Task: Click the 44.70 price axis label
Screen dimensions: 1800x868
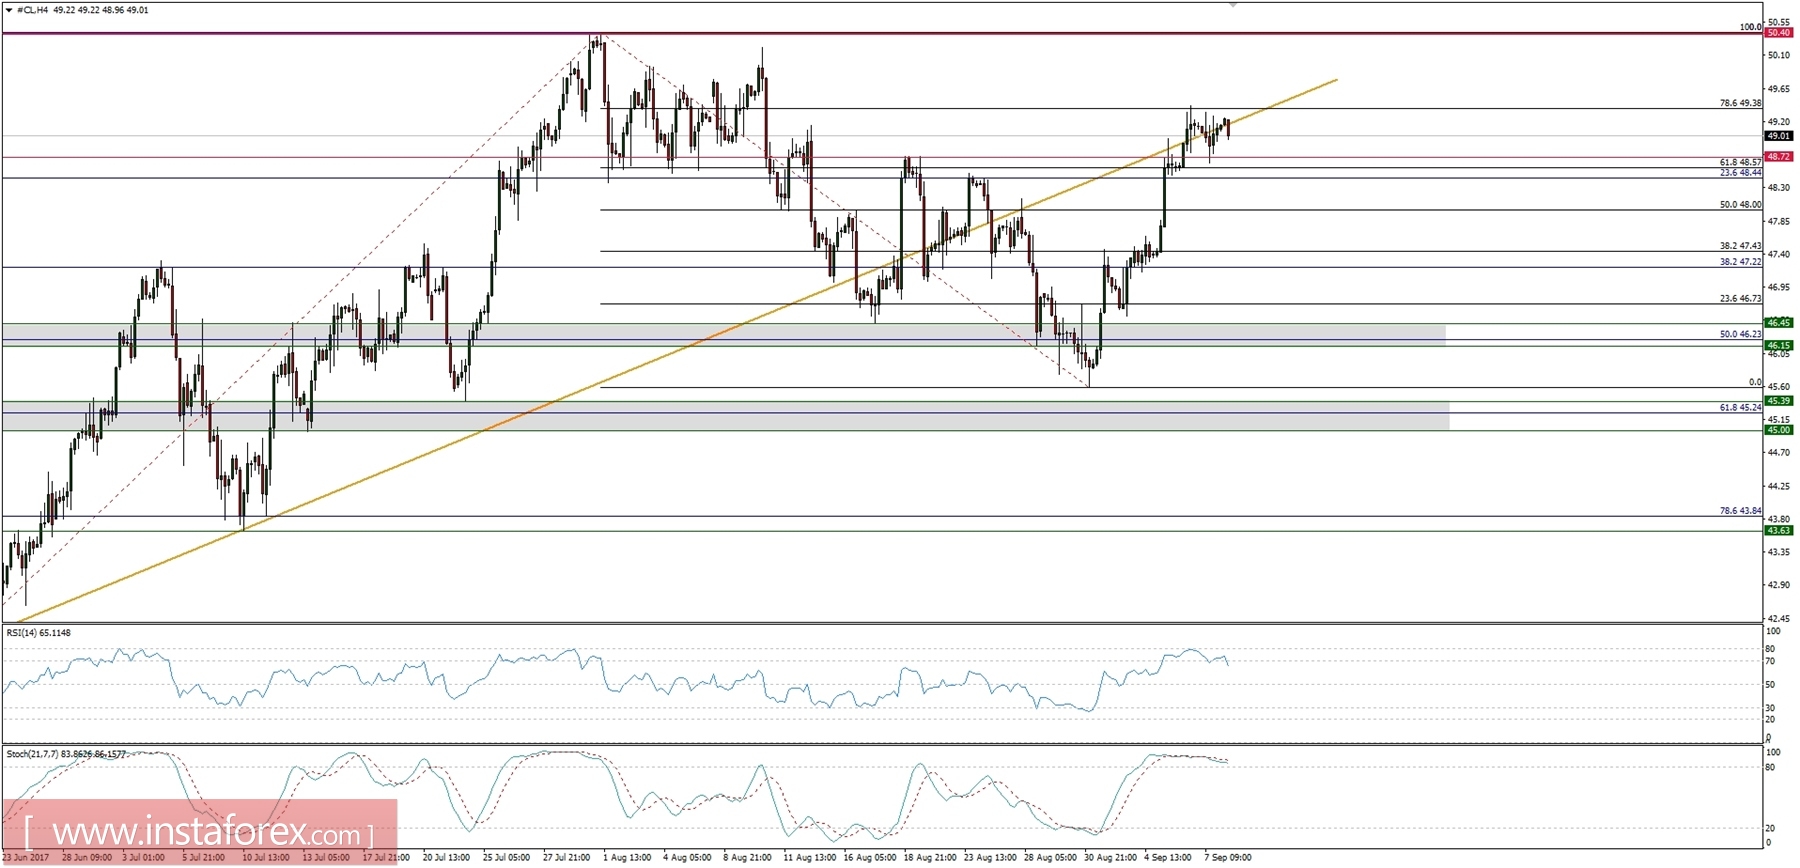Action: tap(1778, 453)
